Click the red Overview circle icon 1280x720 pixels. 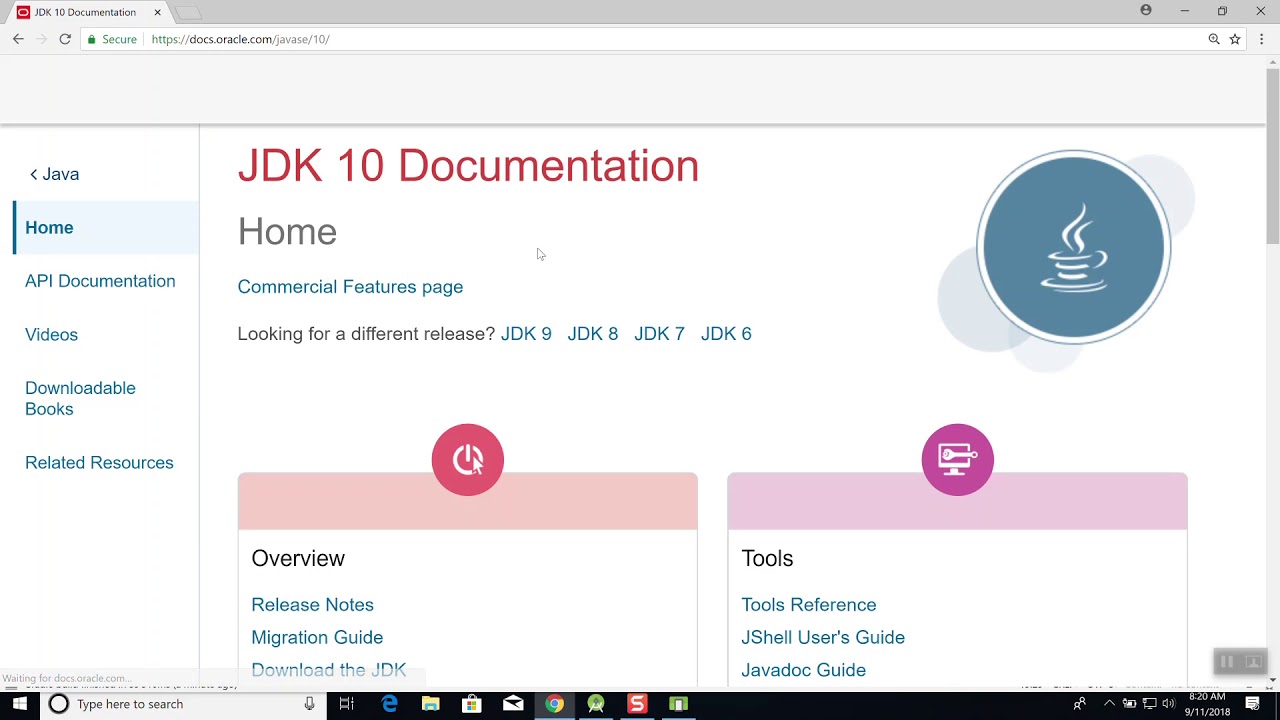click(468, 459)
